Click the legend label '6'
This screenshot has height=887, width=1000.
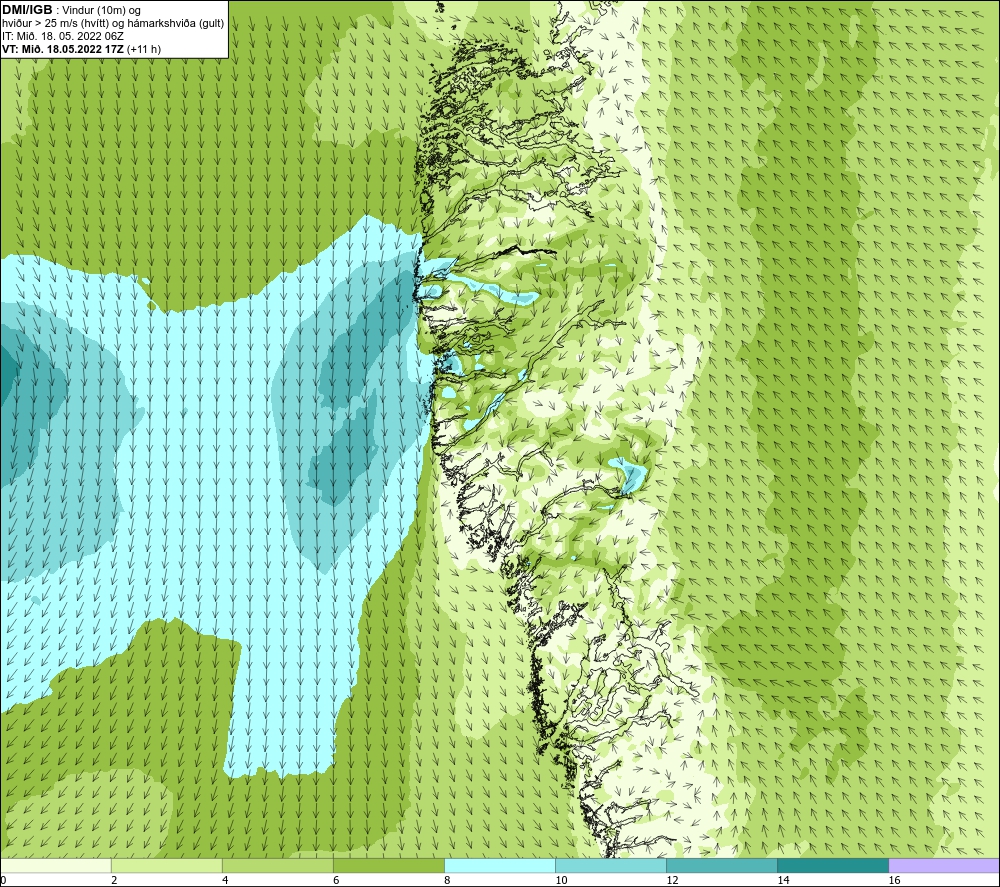tap(335, 881)
